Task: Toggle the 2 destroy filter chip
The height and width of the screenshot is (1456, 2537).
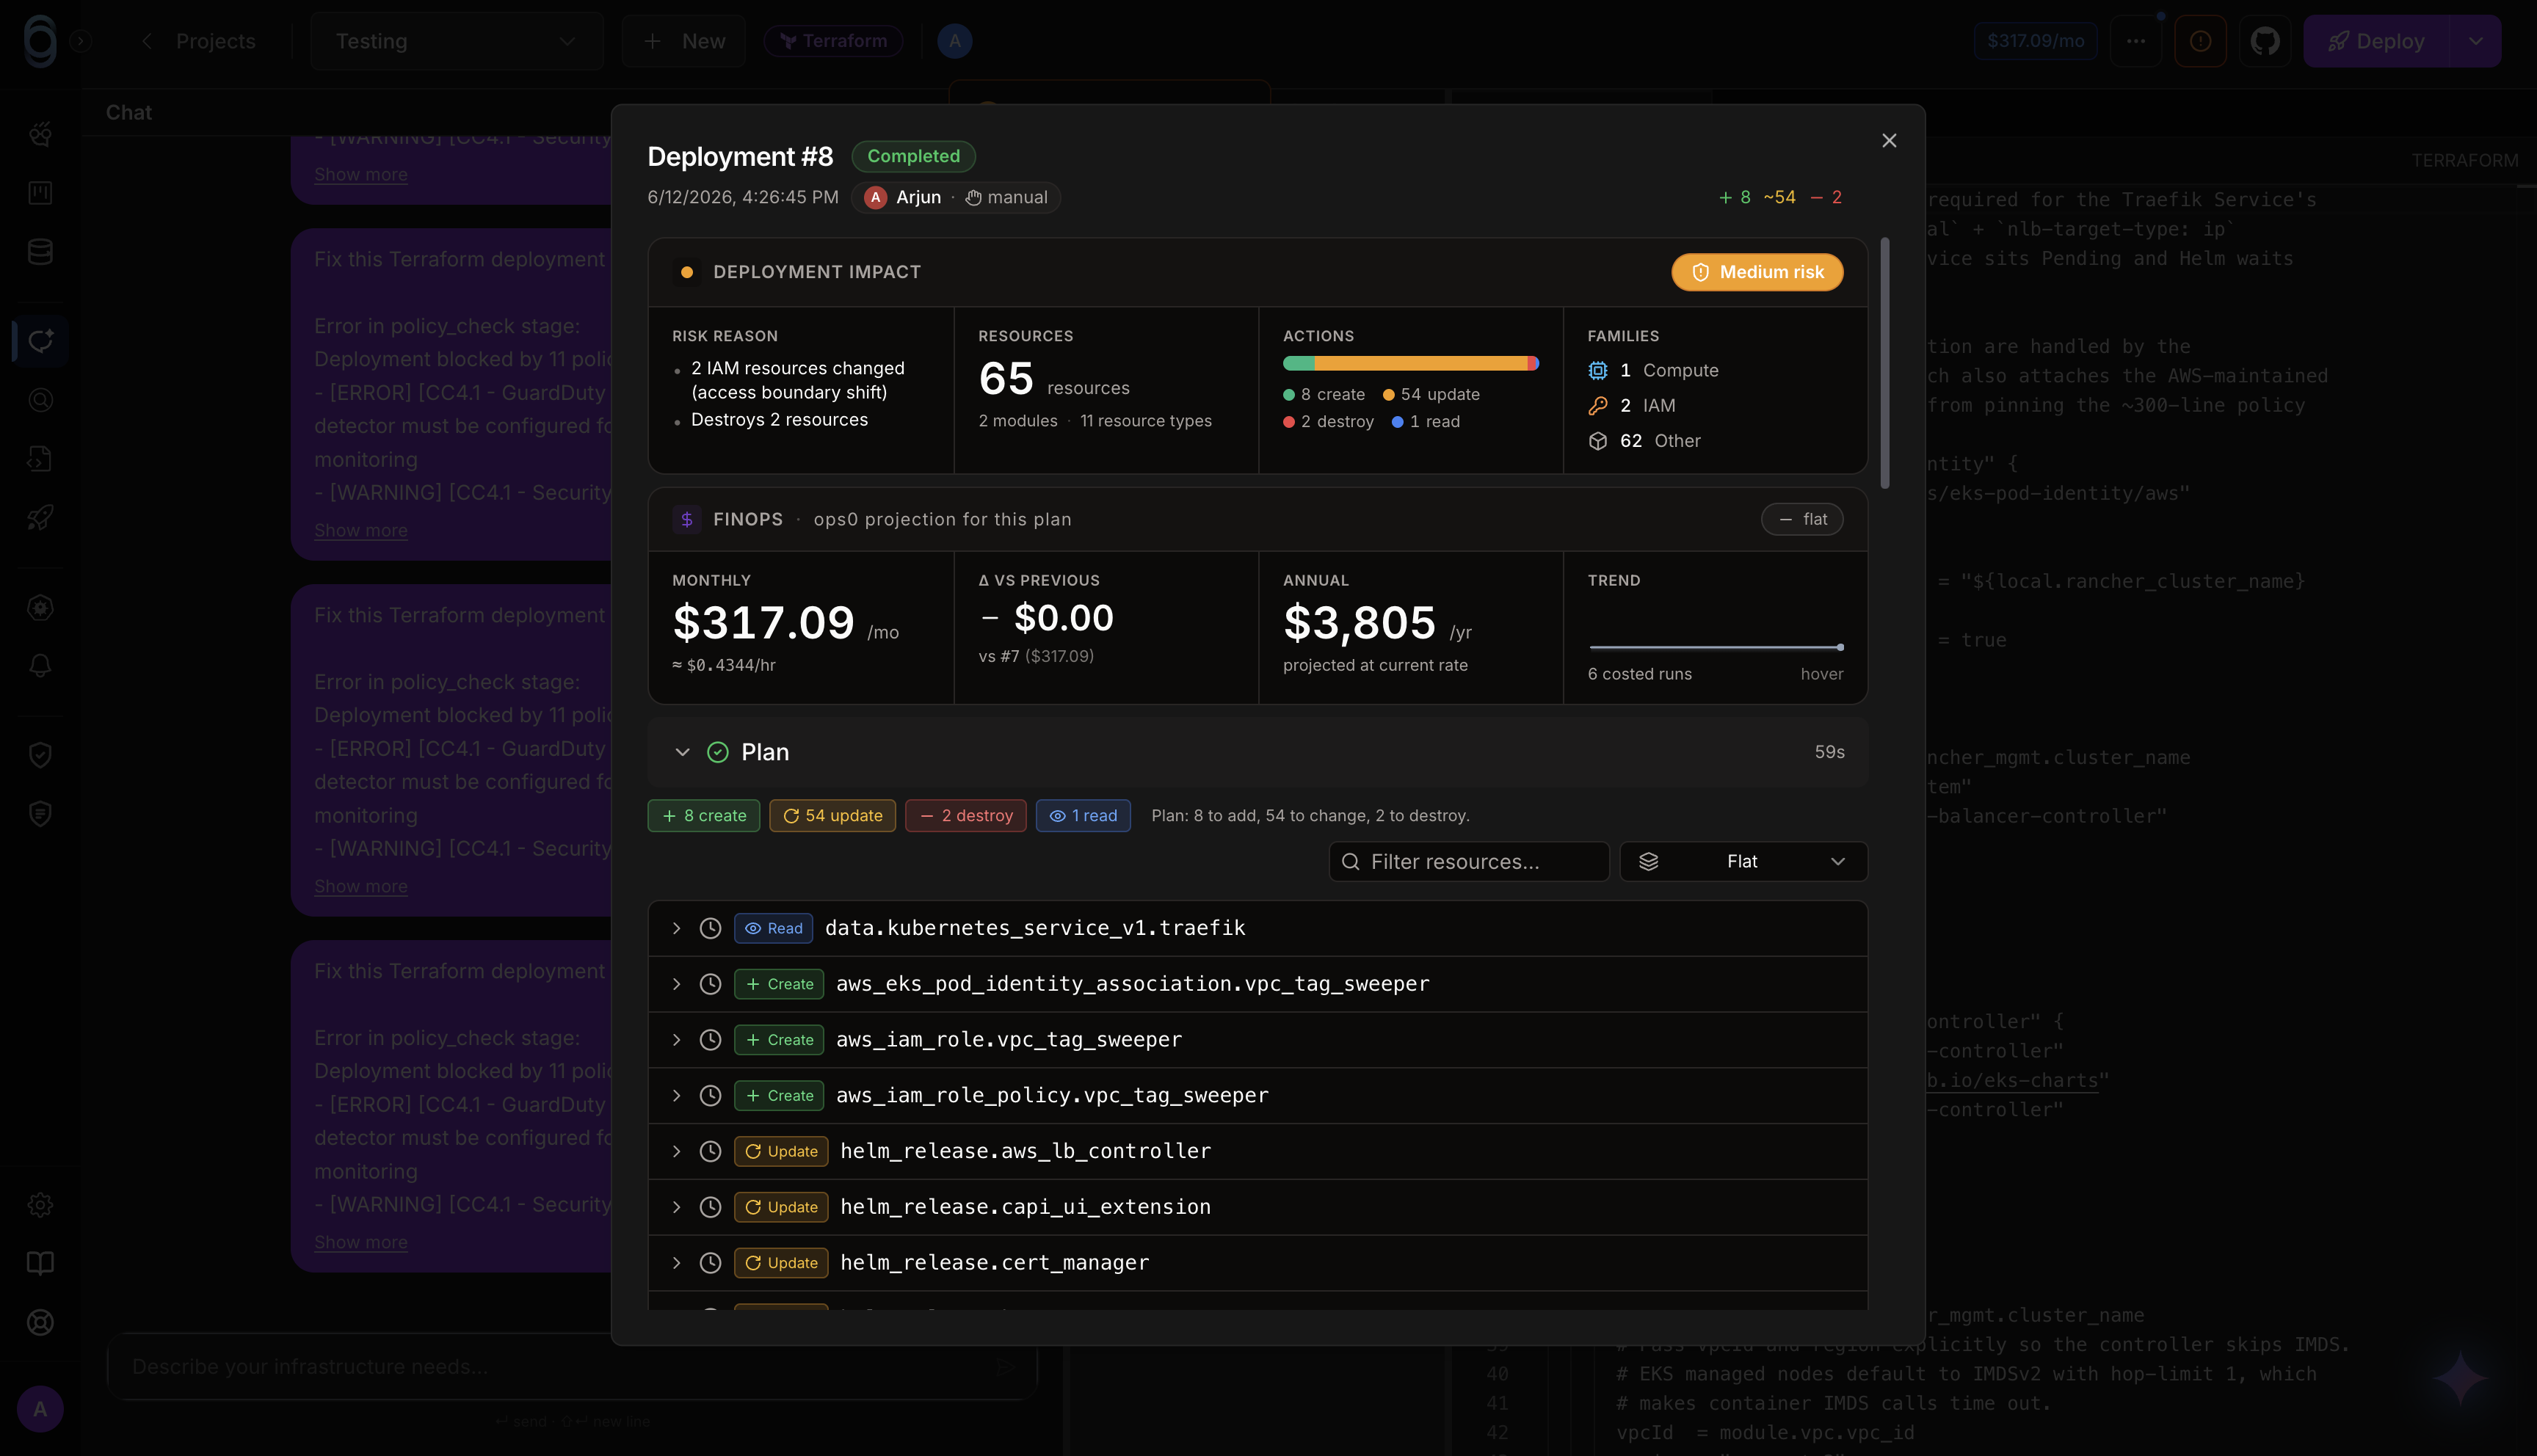Action: pos(966,815)
